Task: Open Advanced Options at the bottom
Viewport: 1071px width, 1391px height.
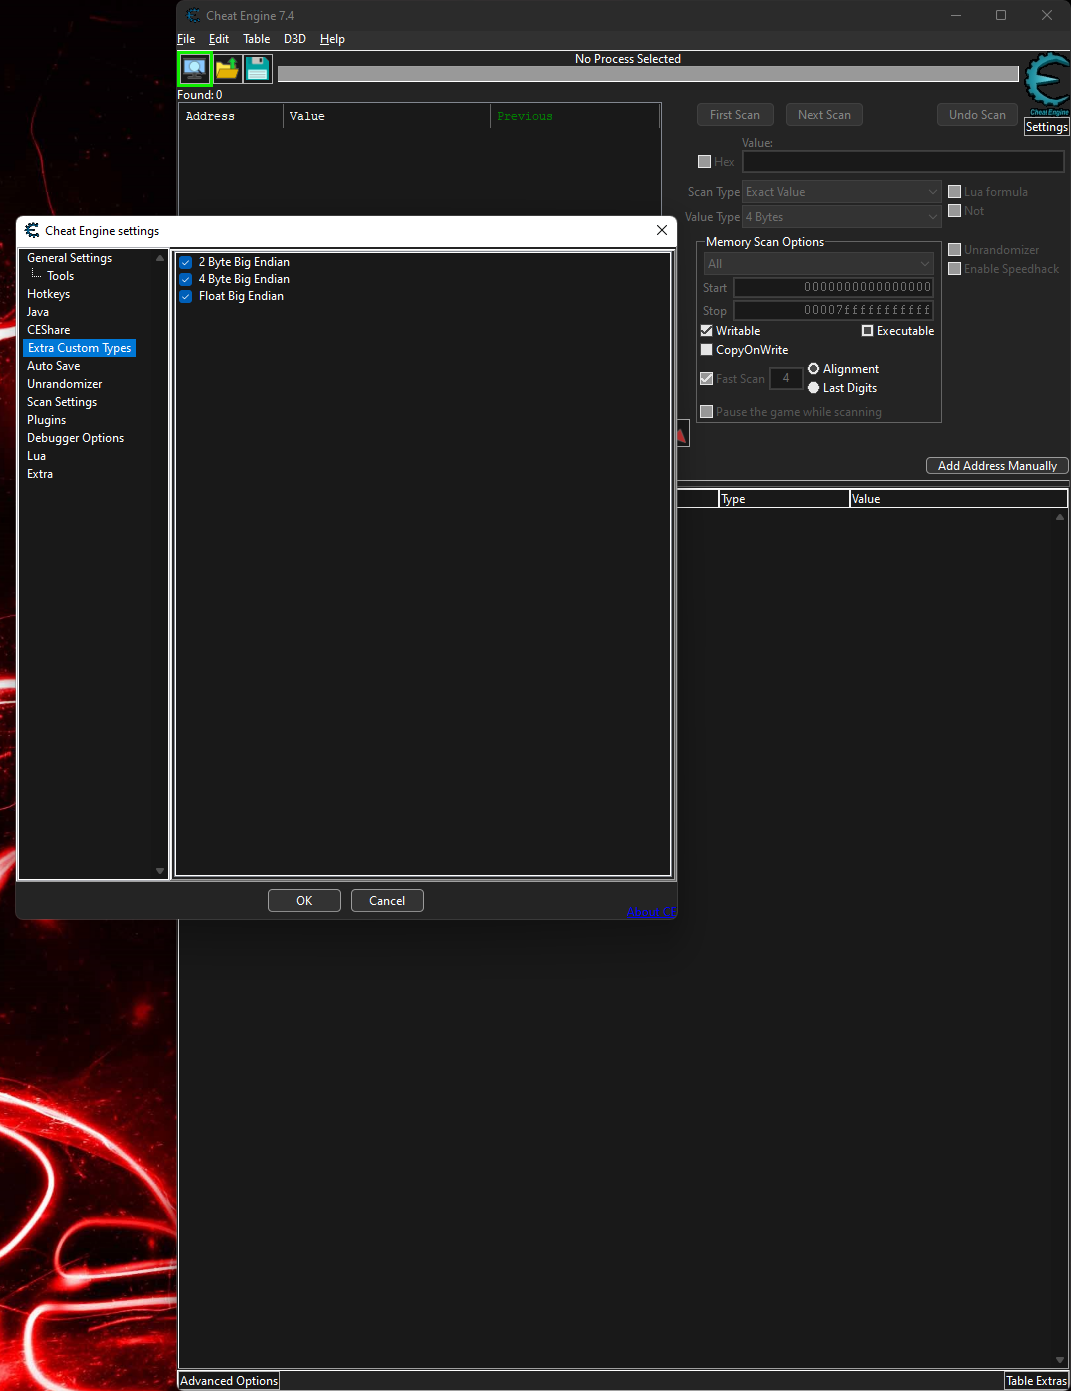Action: [229, 1381]
